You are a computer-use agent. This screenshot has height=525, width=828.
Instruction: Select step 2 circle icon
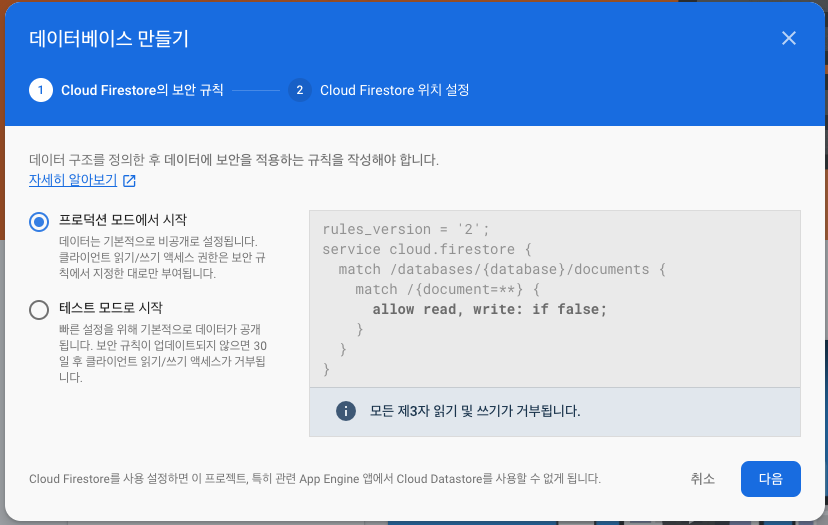point(299,90)
